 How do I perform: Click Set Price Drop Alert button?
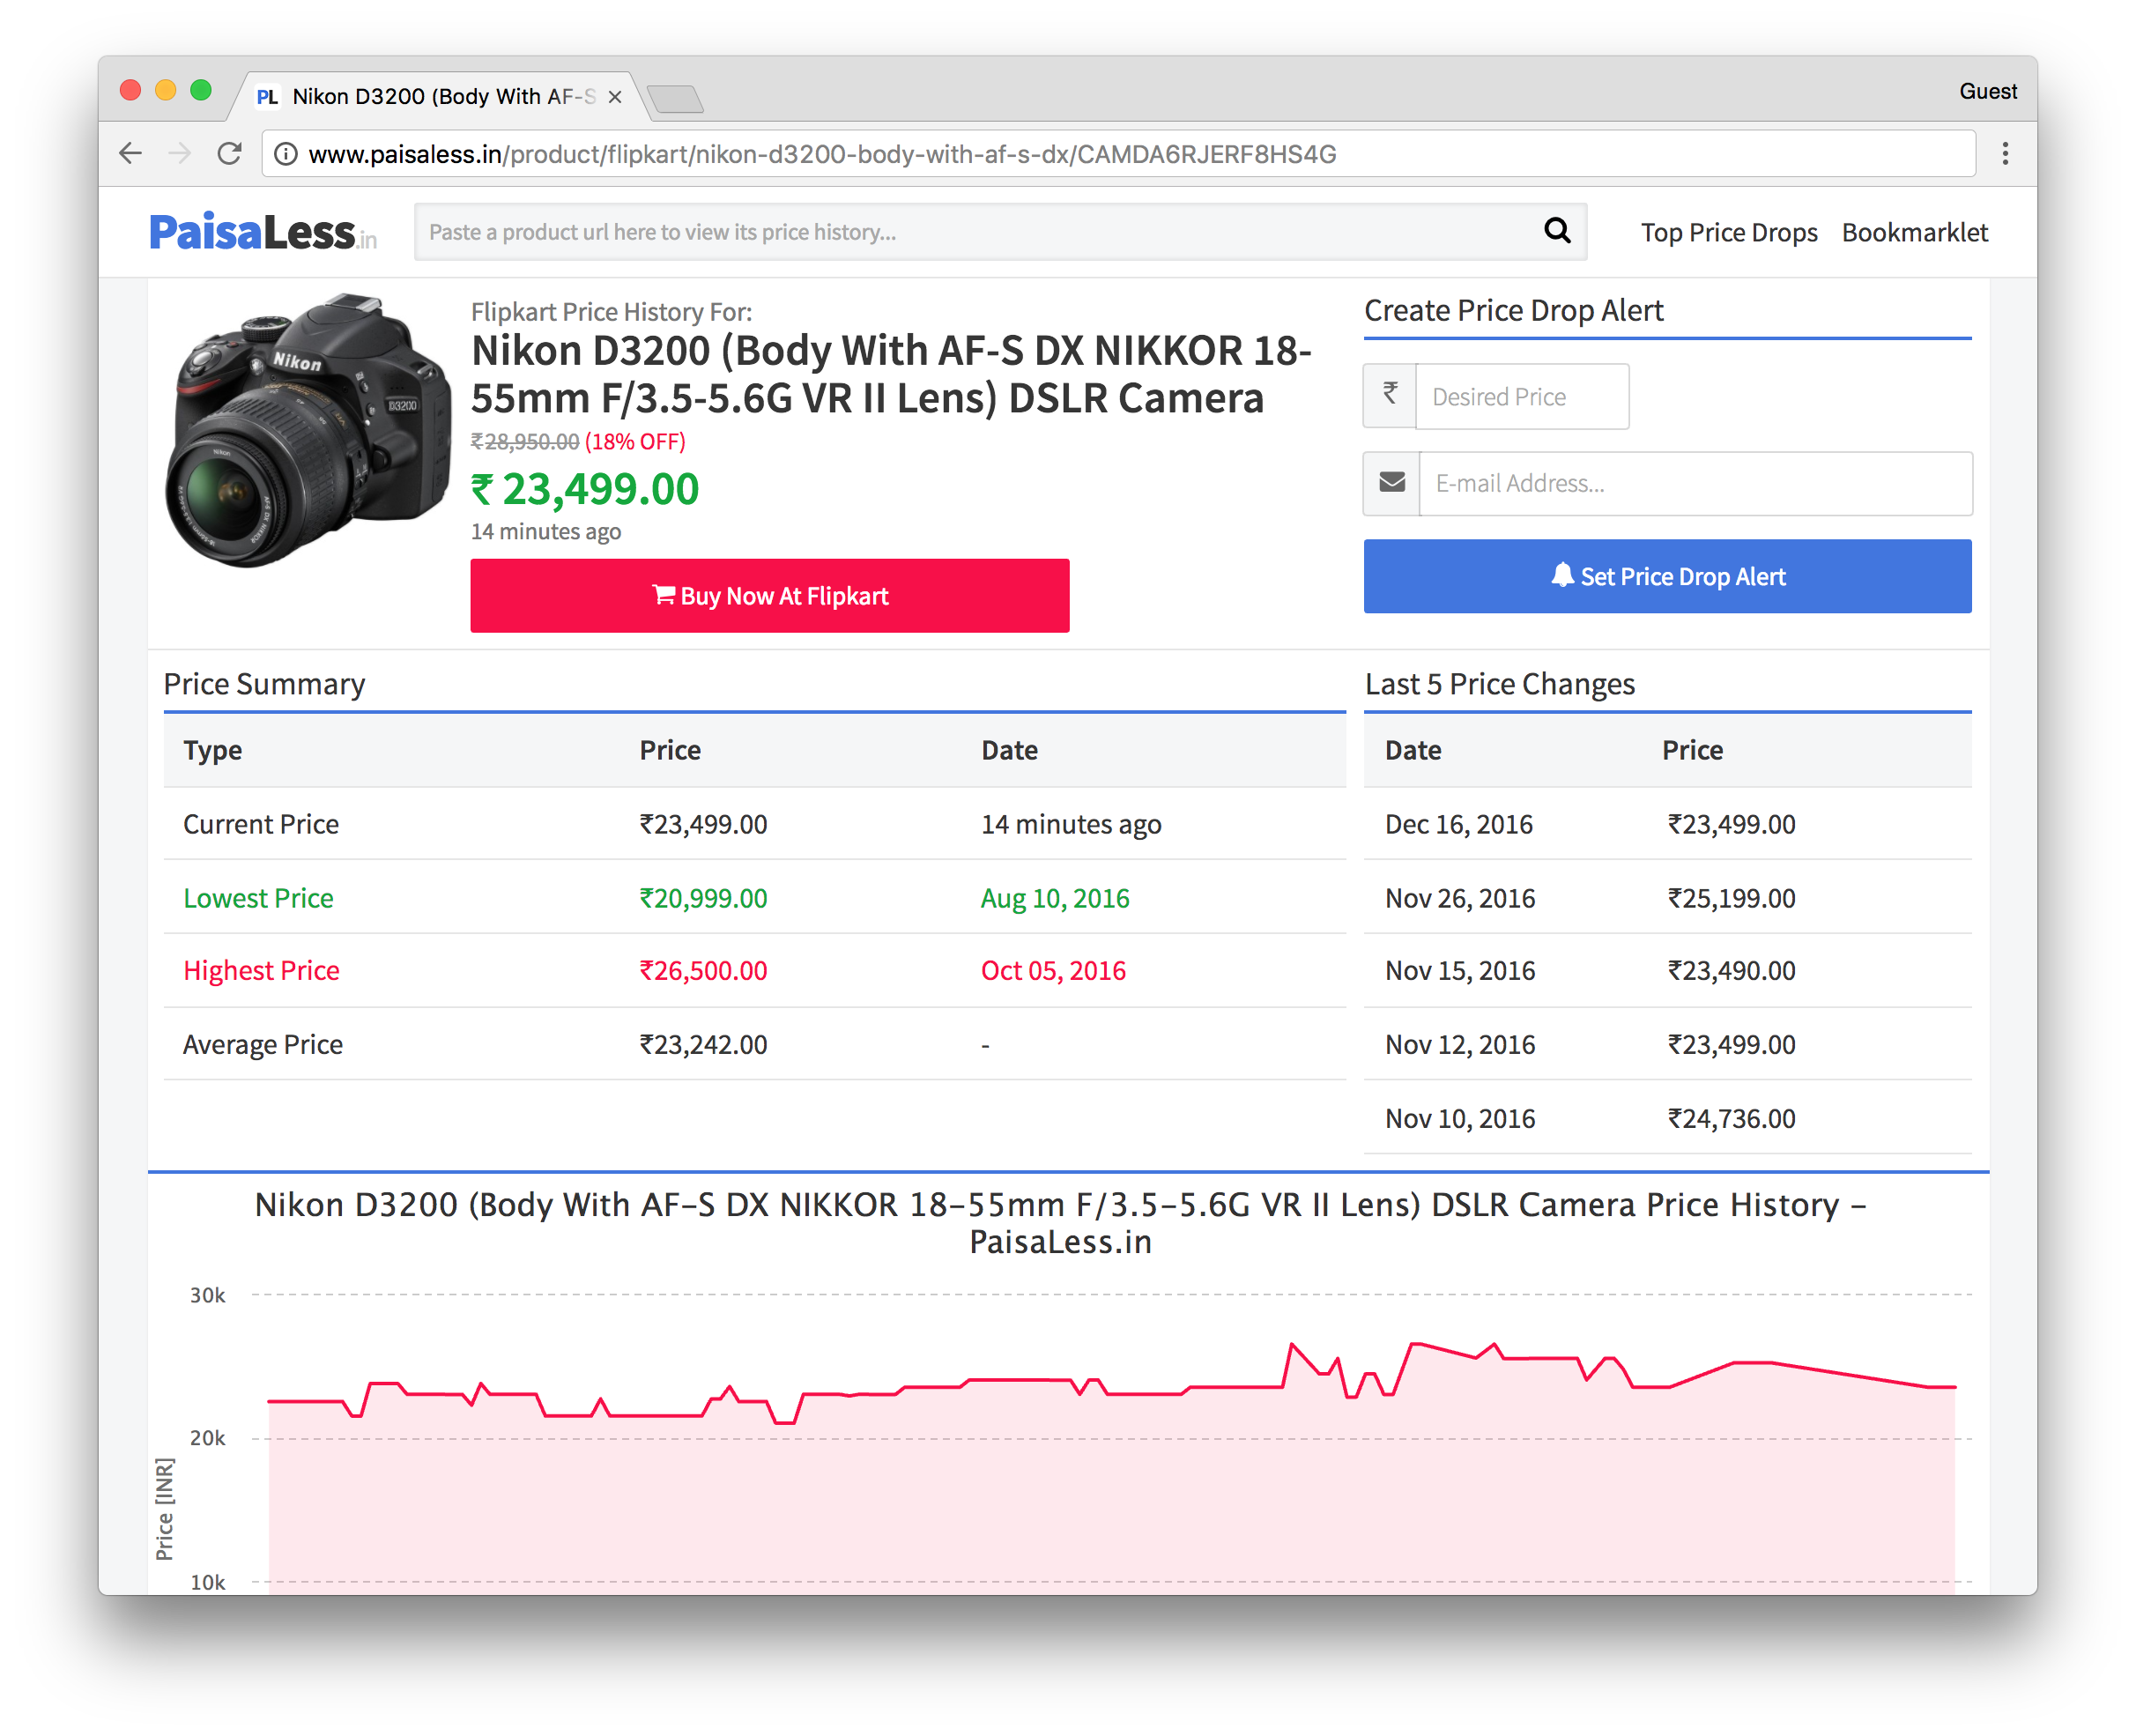(1667, 576)
